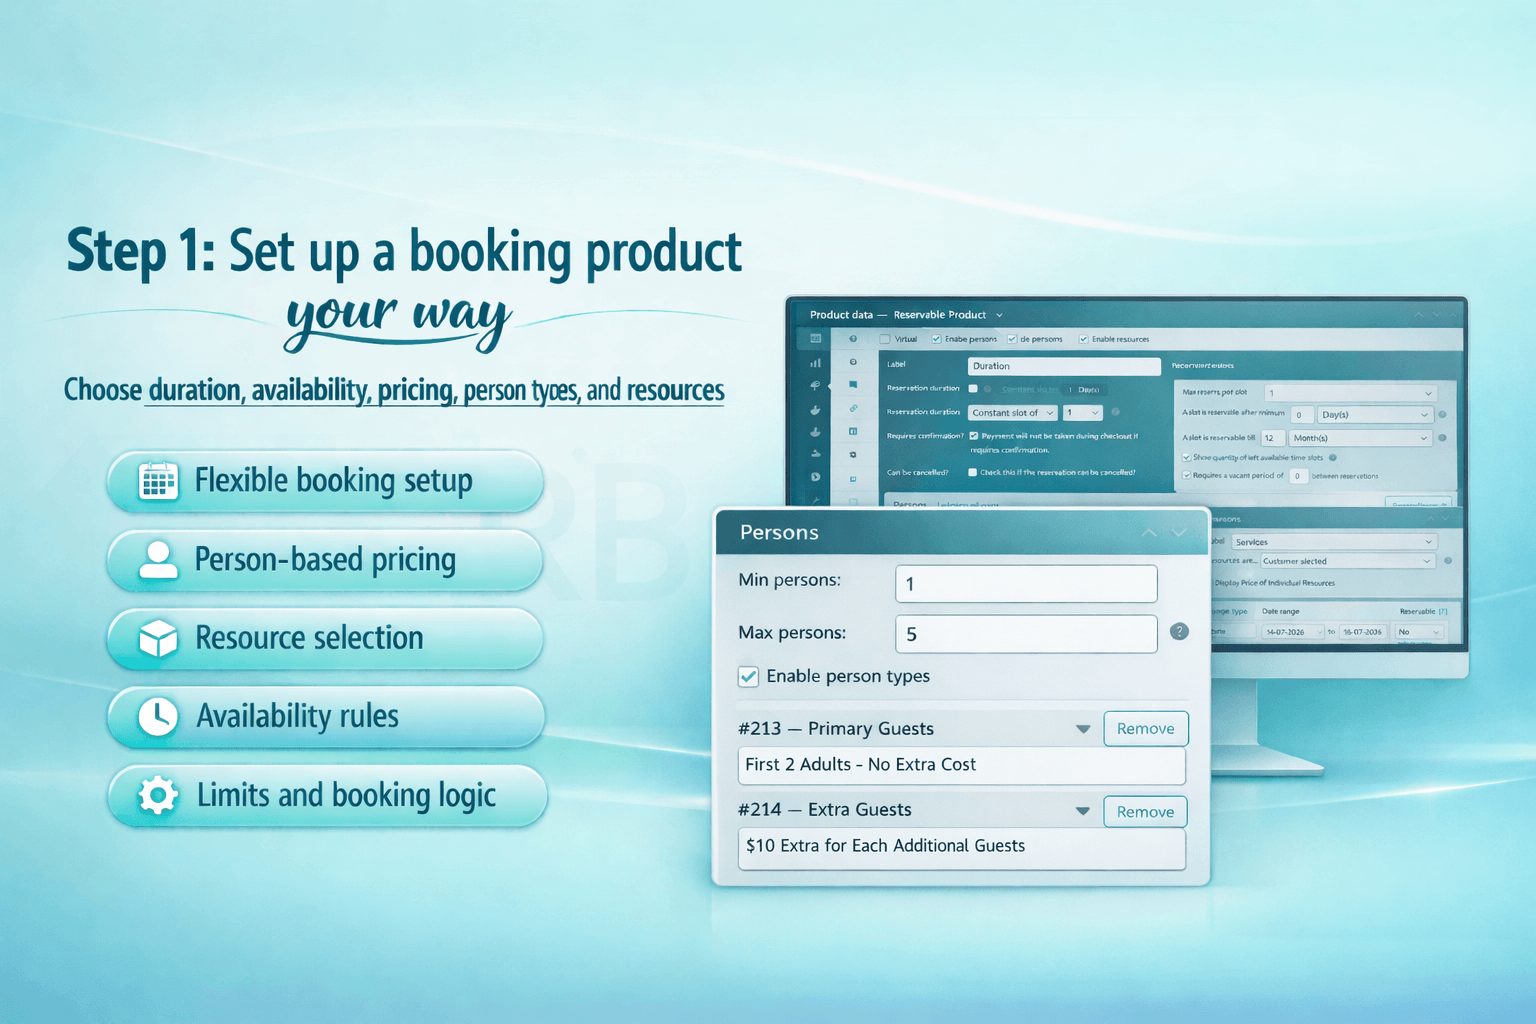Select the gear icon beside Limits and booking logic
The width and height of the screenshot is (1536, 1024).
156,795
